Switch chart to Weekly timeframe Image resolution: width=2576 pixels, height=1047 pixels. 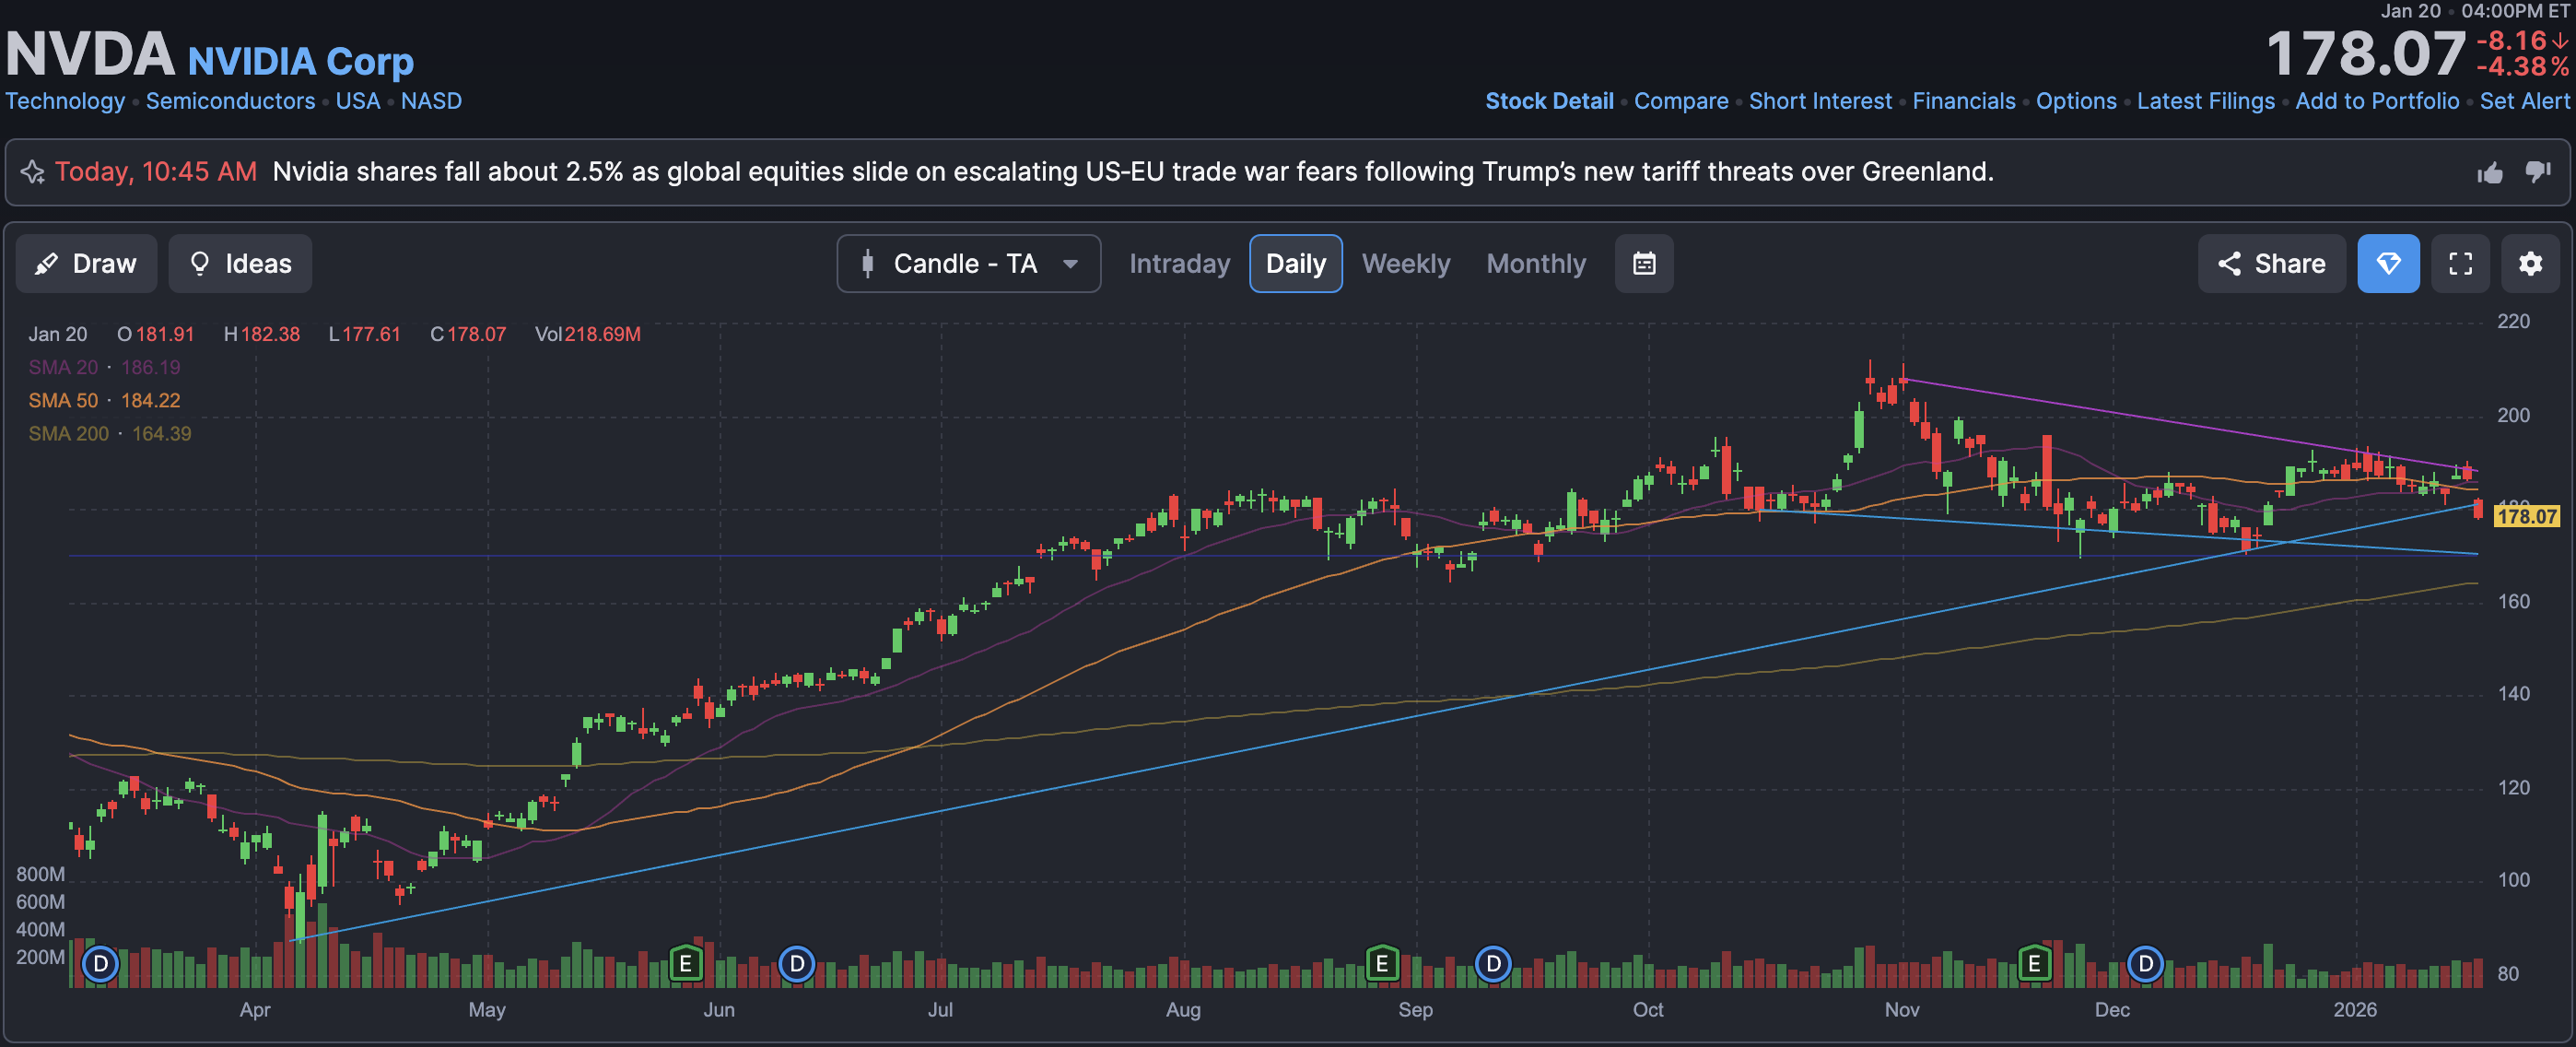tap(1405, 264)
